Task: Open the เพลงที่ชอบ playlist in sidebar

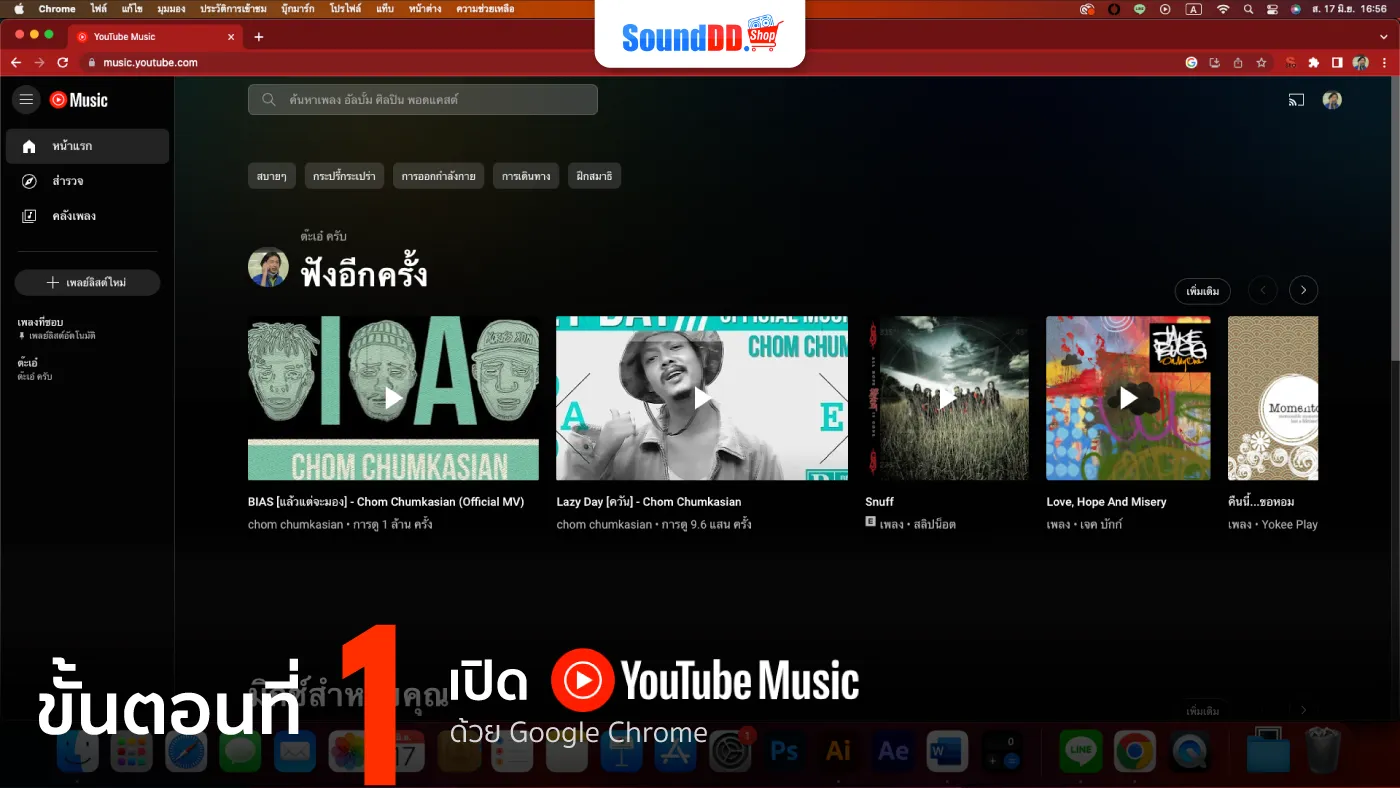Action: click(x=57, y=328)
